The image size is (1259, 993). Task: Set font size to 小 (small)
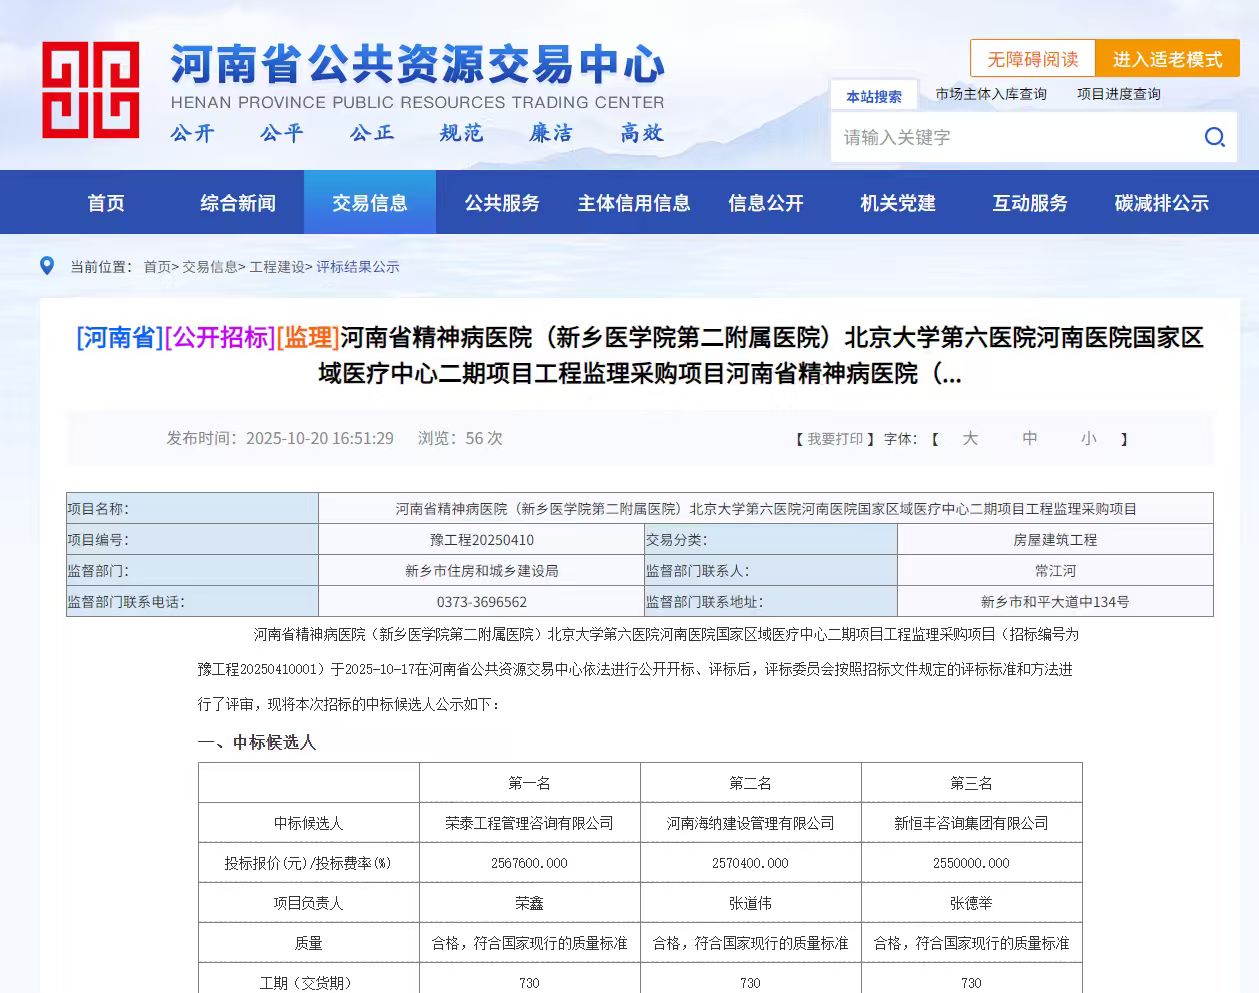click(1088, 439)
